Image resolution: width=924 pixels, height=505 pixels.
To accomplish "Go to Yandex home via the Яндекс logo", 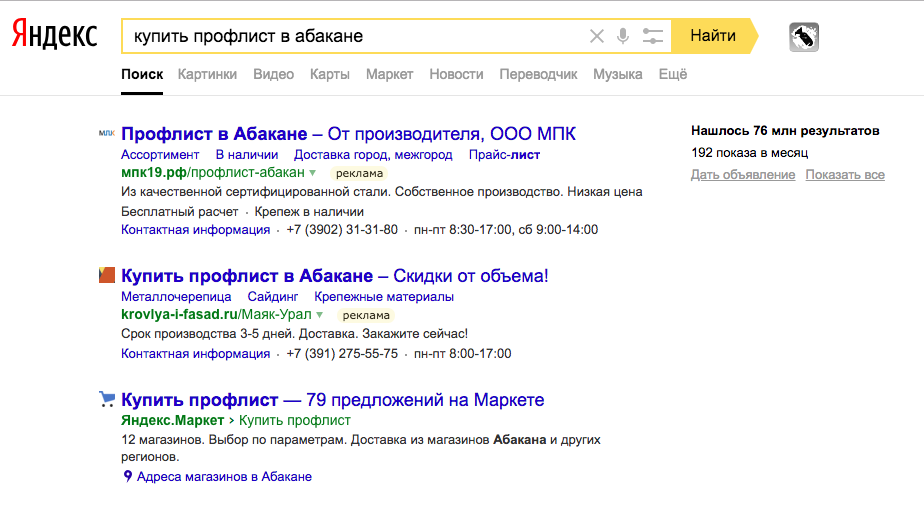I will pos(55,35).
